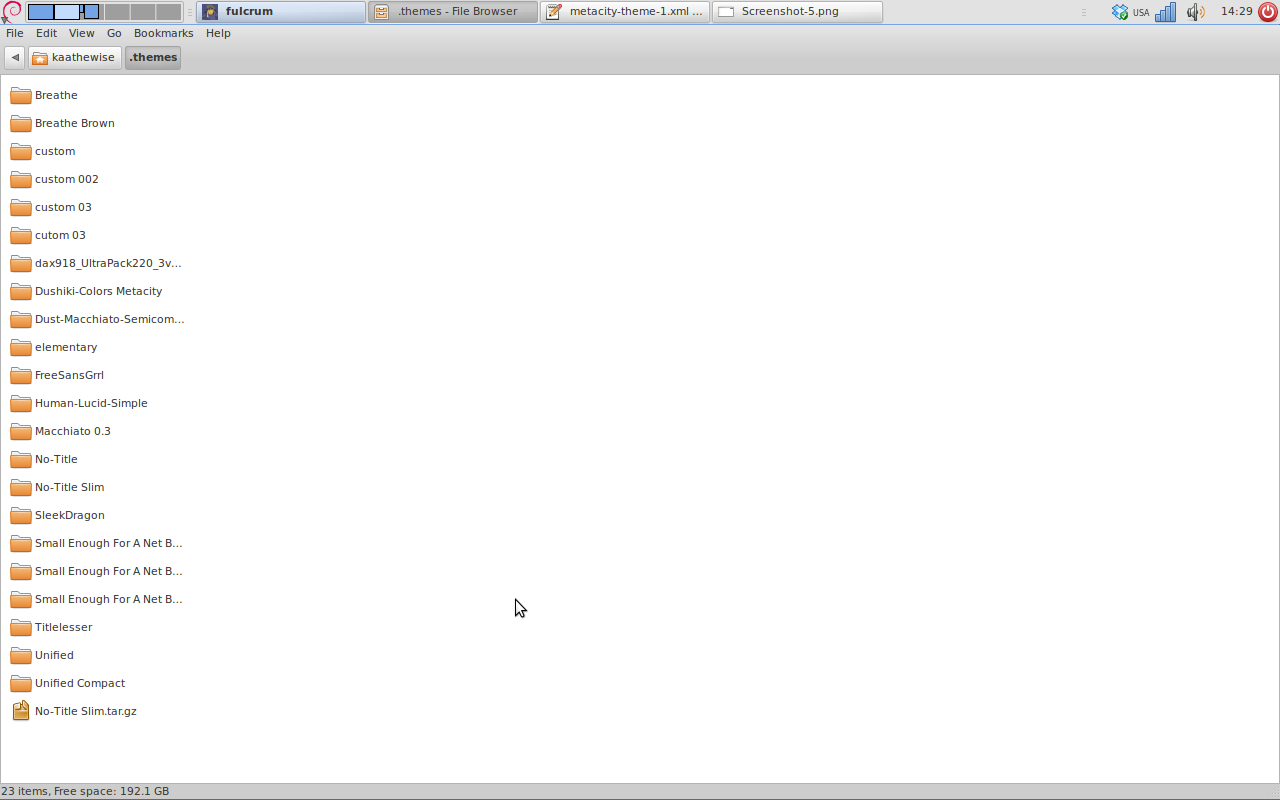Image resolution: width=1280 pixels, height=800 pixels.
Task: Select the Macchiato 0.3 folder icon
Action: (x=21, y=431)
